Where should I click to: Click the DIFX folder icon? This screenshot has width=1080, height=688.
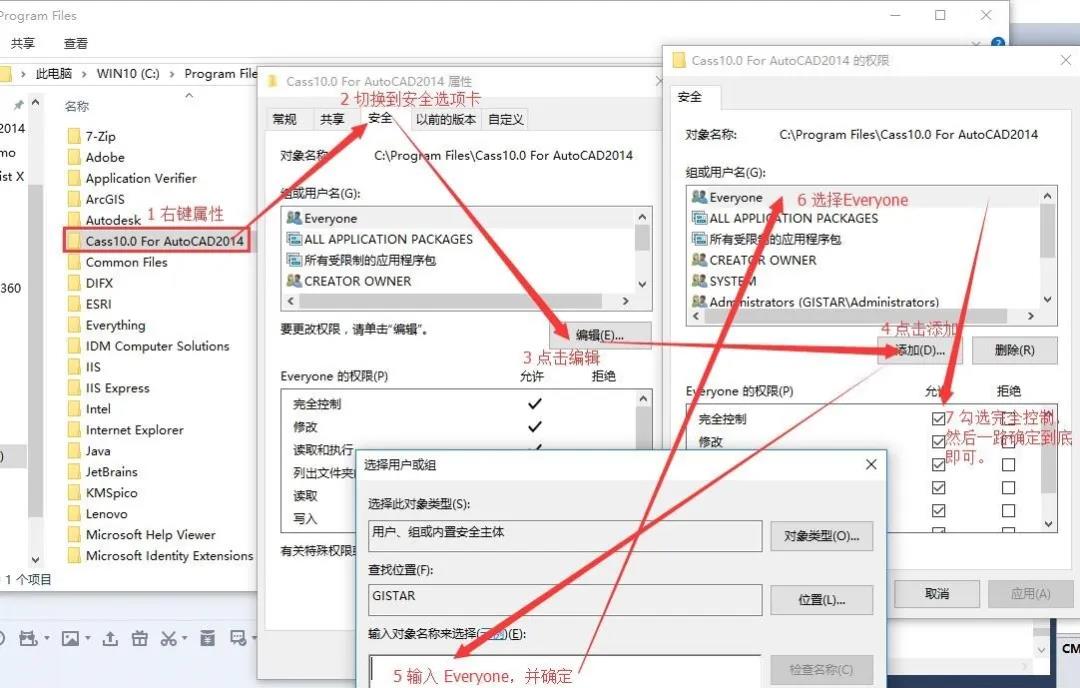(74, 282)
